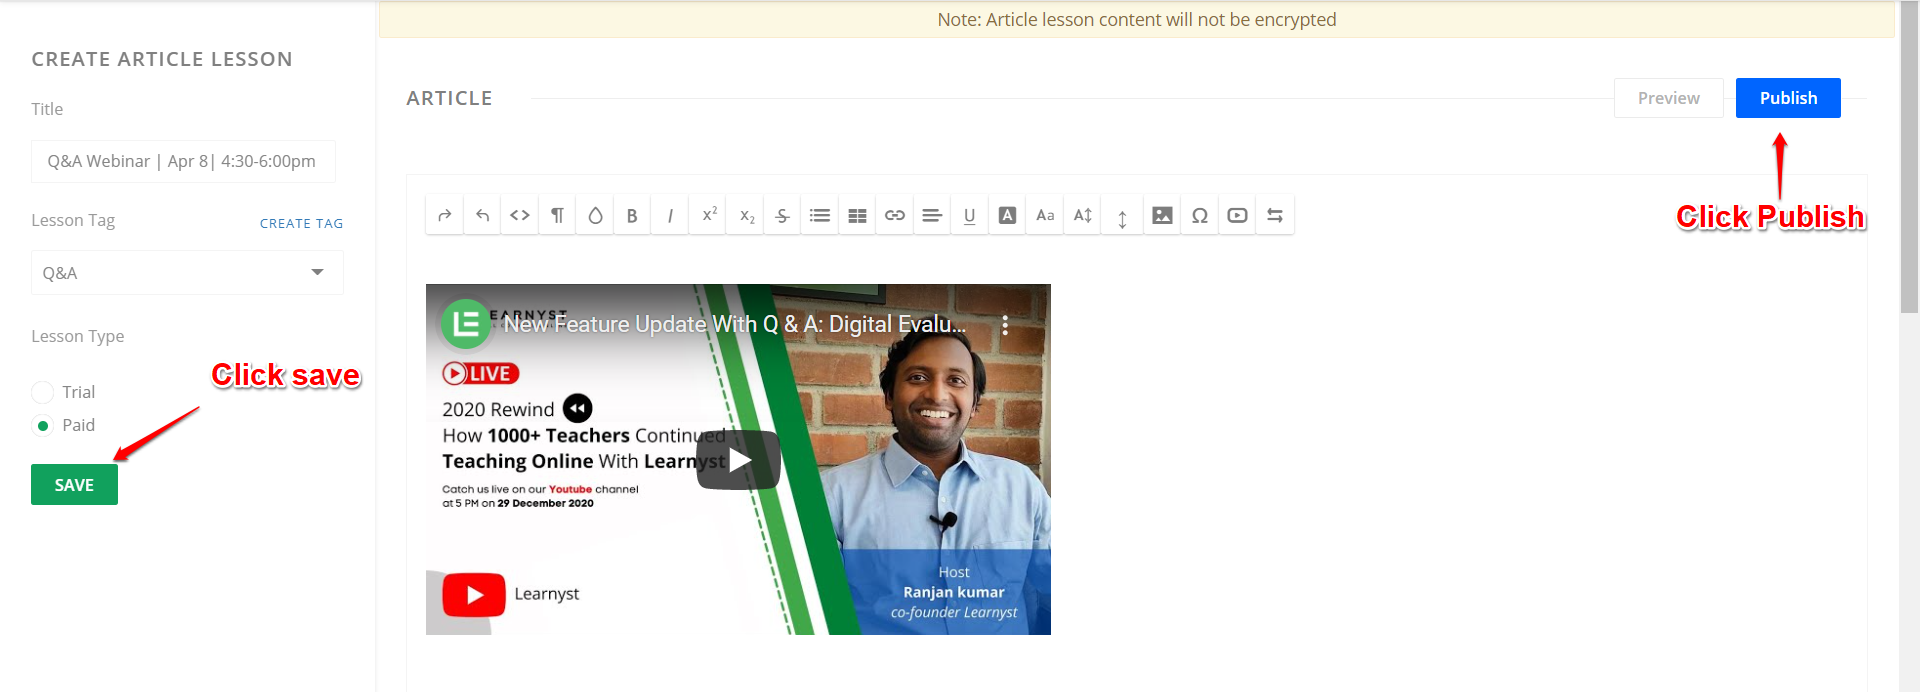Open the Q&A lesson tag dropdown
This screenshot has height=692, width=1920.
click(187, 272)
